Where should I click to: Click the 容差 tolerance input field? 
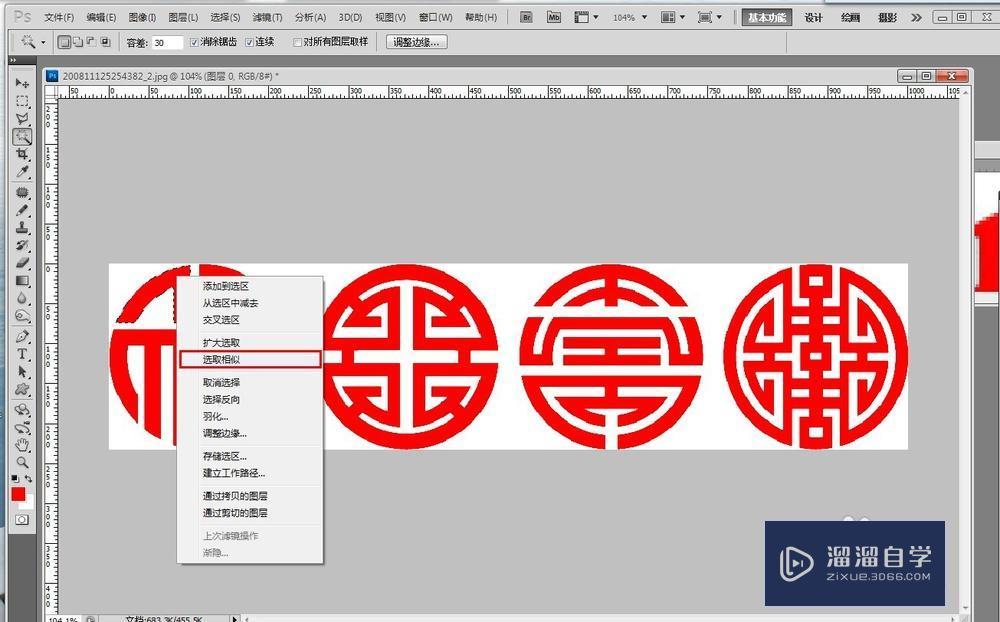click(166, 43)
